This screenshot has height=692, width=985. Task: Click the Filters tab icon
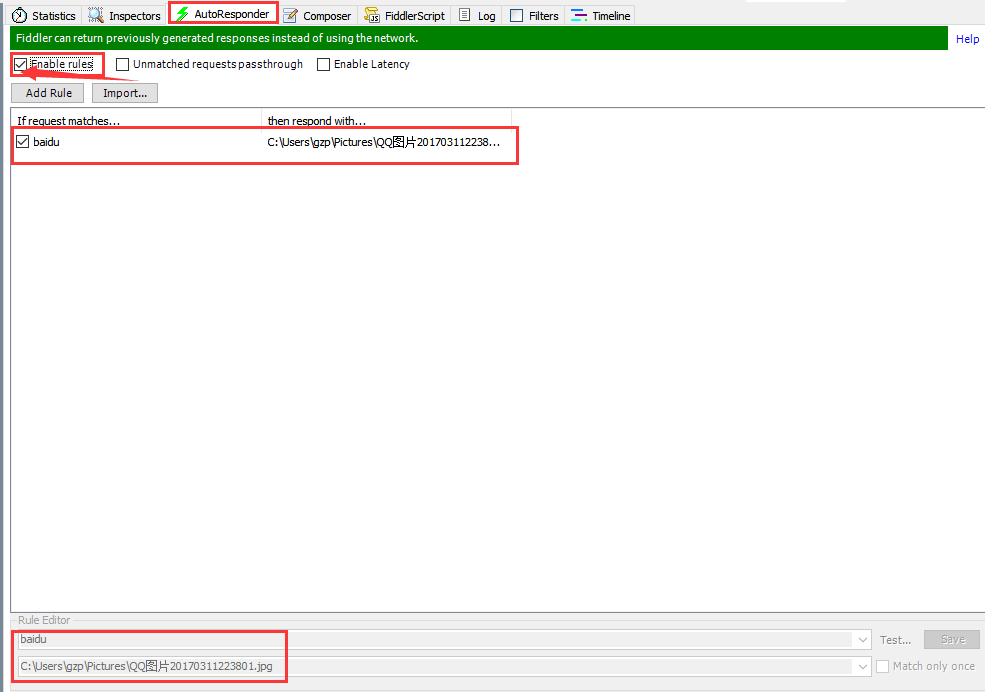pyautogui.click(x=516, y=16)
